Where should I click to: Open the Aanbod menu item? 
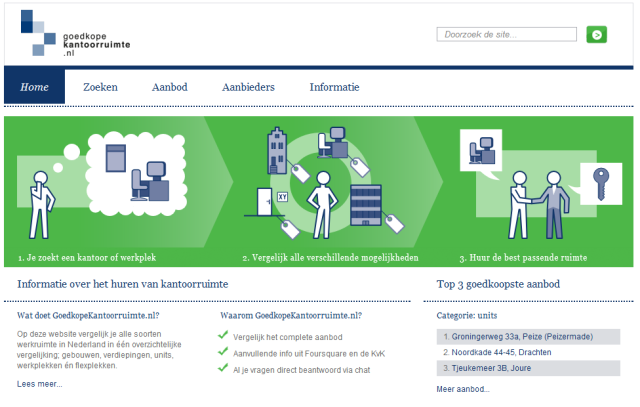click(170, 87)
